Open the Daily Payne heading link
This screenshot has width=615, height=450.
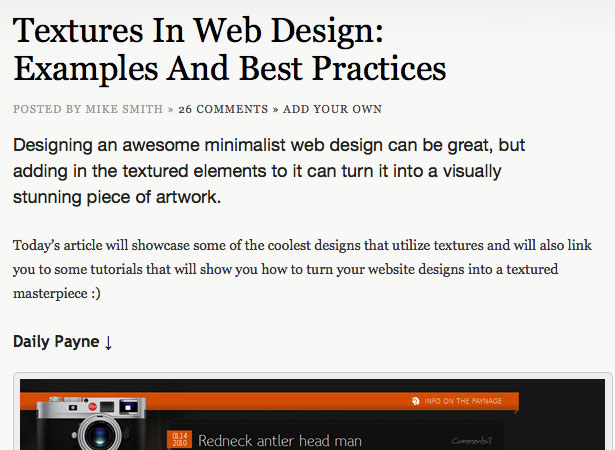pos(56,341)
